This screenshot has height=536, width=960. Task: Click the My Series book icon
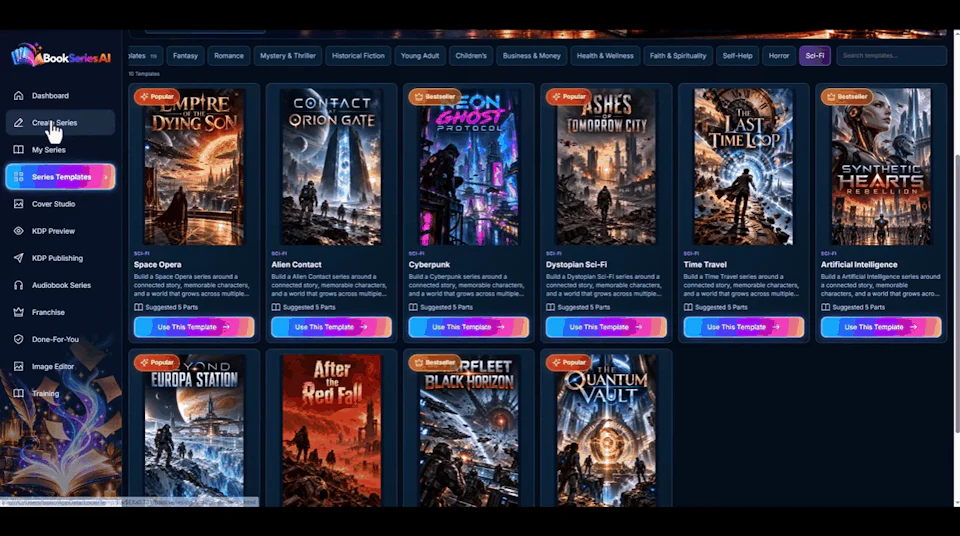(x=19, y=149)
